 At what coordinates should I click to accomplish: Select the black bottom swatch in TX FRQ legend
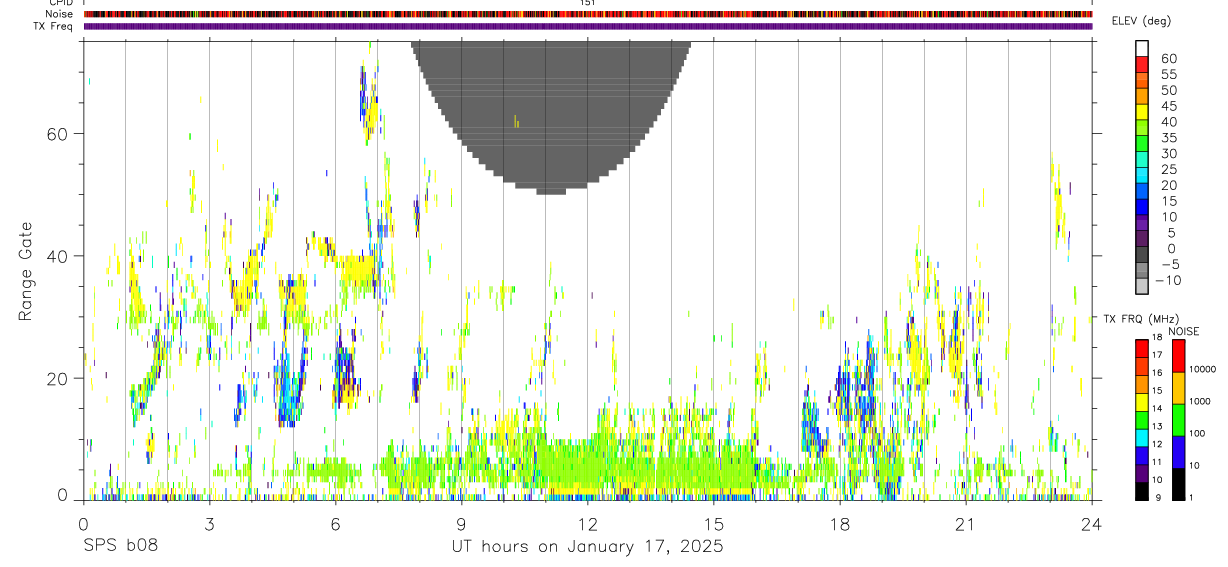click(x=1142, y=491)
